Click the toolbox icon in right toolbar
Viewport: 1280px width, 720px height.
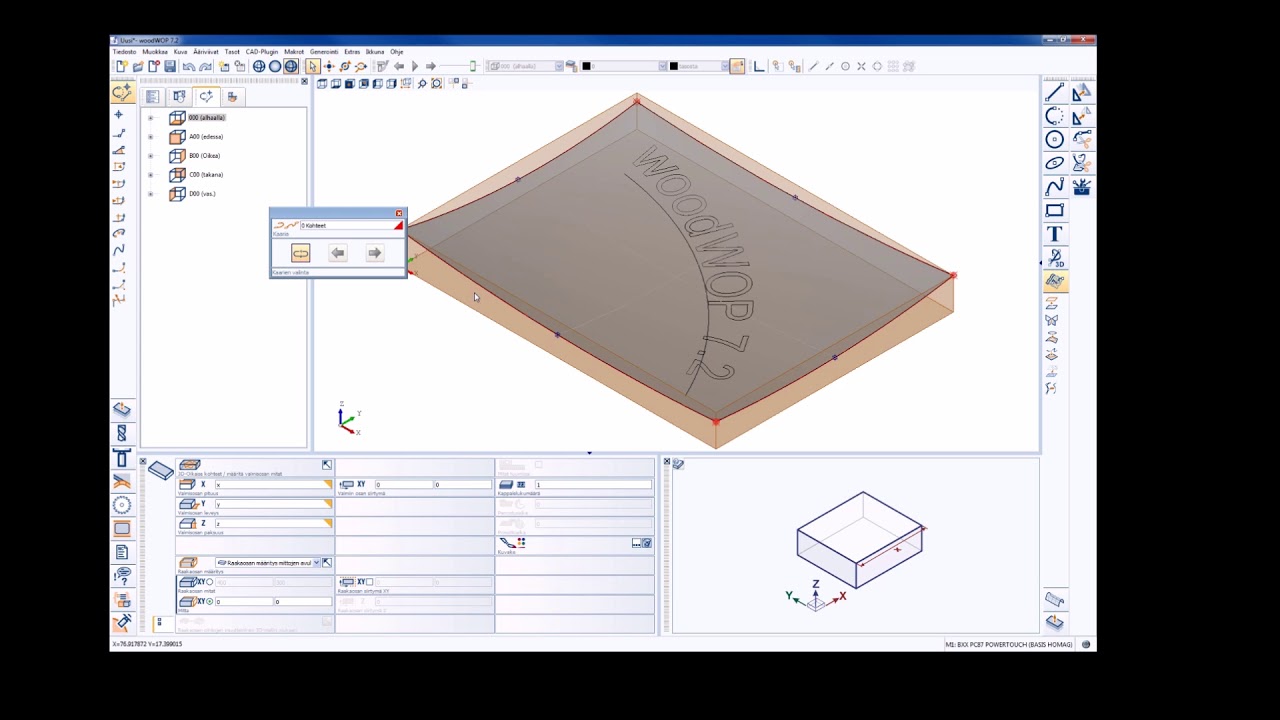1082,186
